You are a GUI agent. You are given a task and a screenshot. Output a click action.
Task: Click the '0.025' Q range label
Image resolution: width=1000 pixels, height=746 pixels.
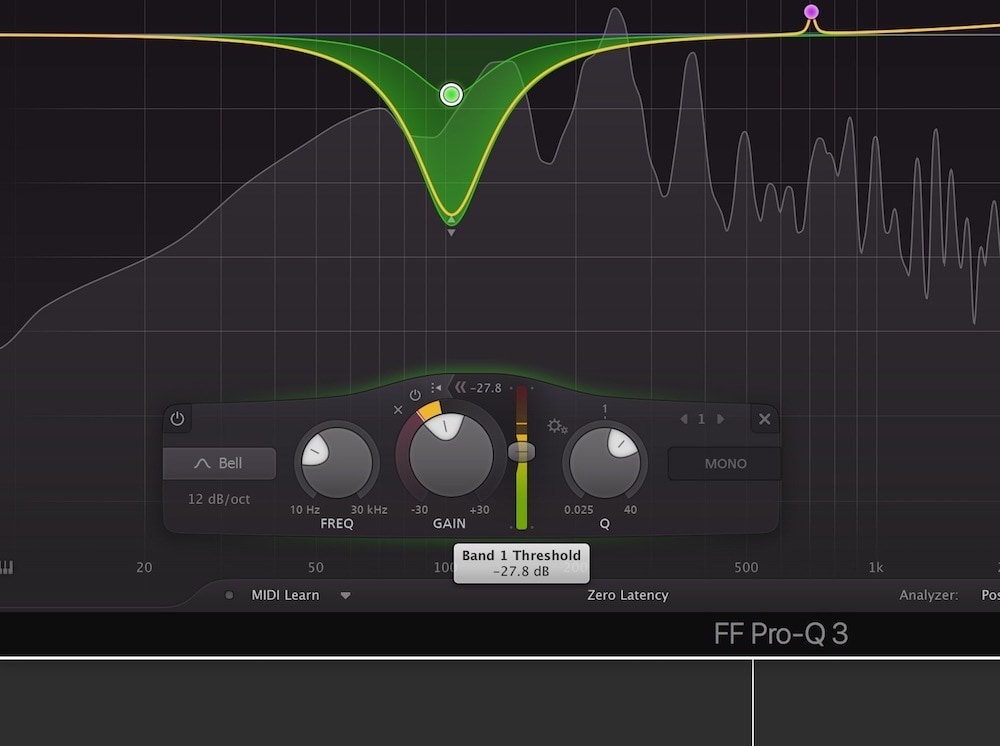click(578, 509)
